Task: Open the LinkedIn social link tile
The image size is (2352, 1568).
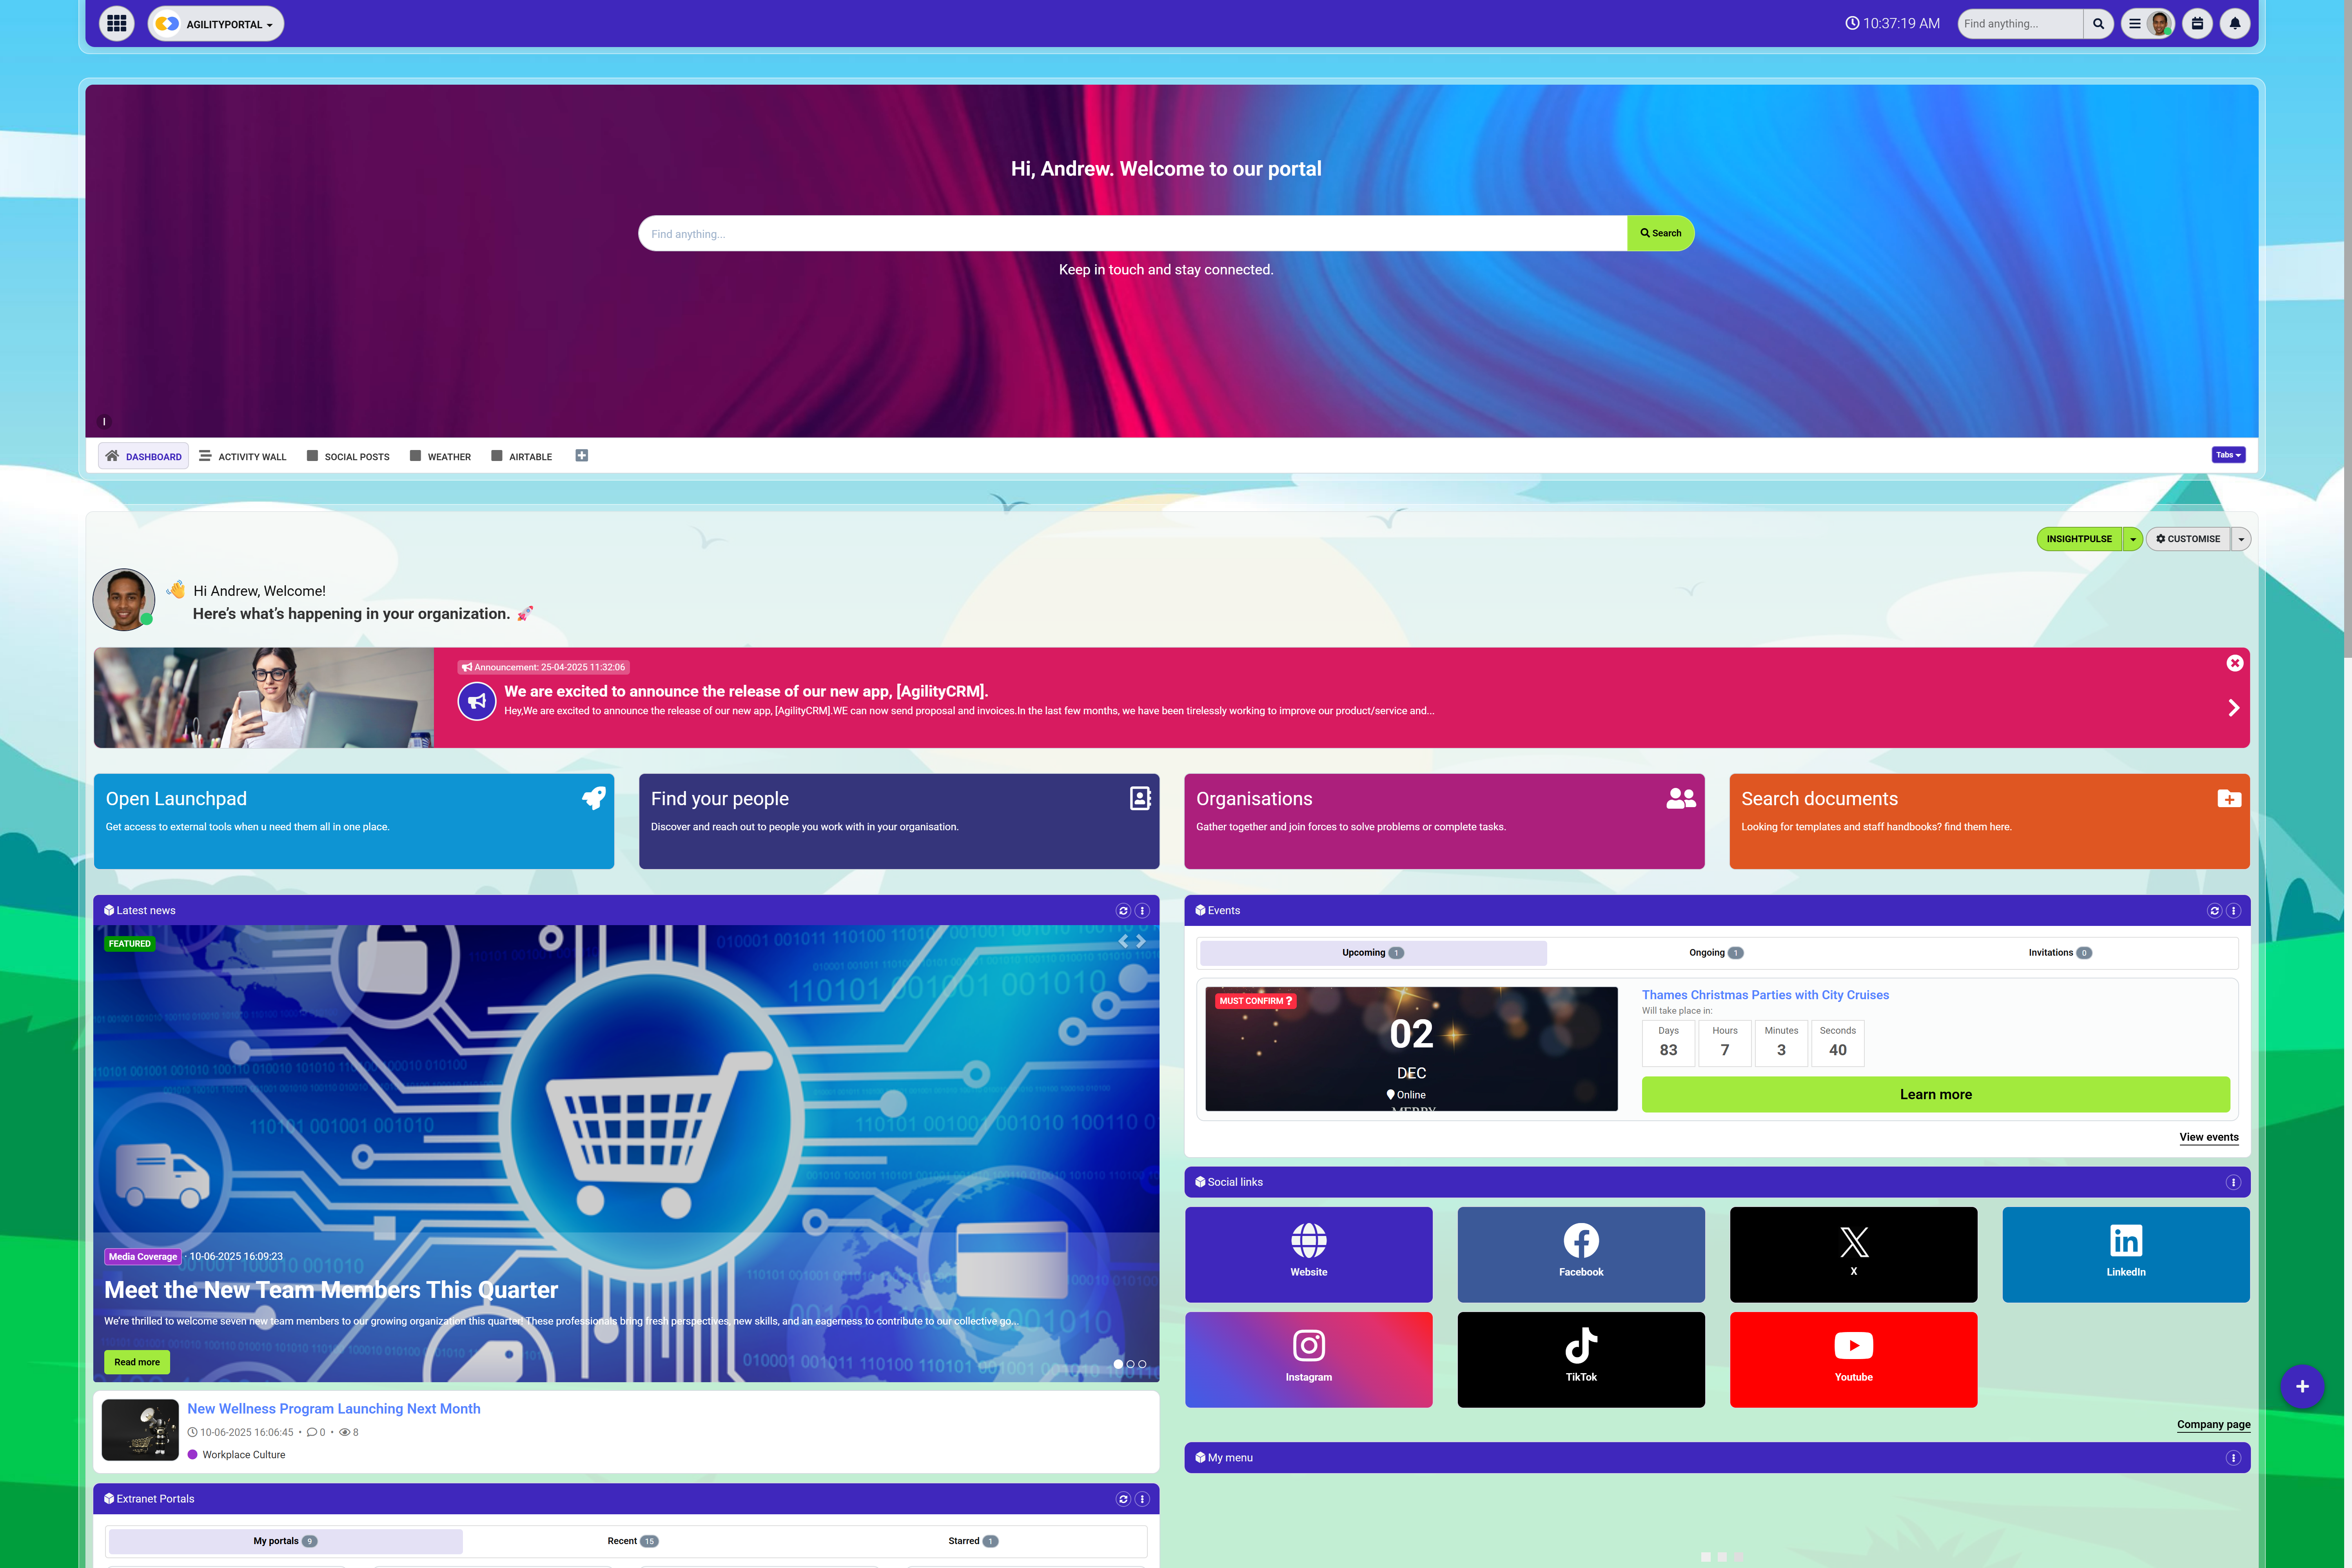Action: coord(2125,1254)
